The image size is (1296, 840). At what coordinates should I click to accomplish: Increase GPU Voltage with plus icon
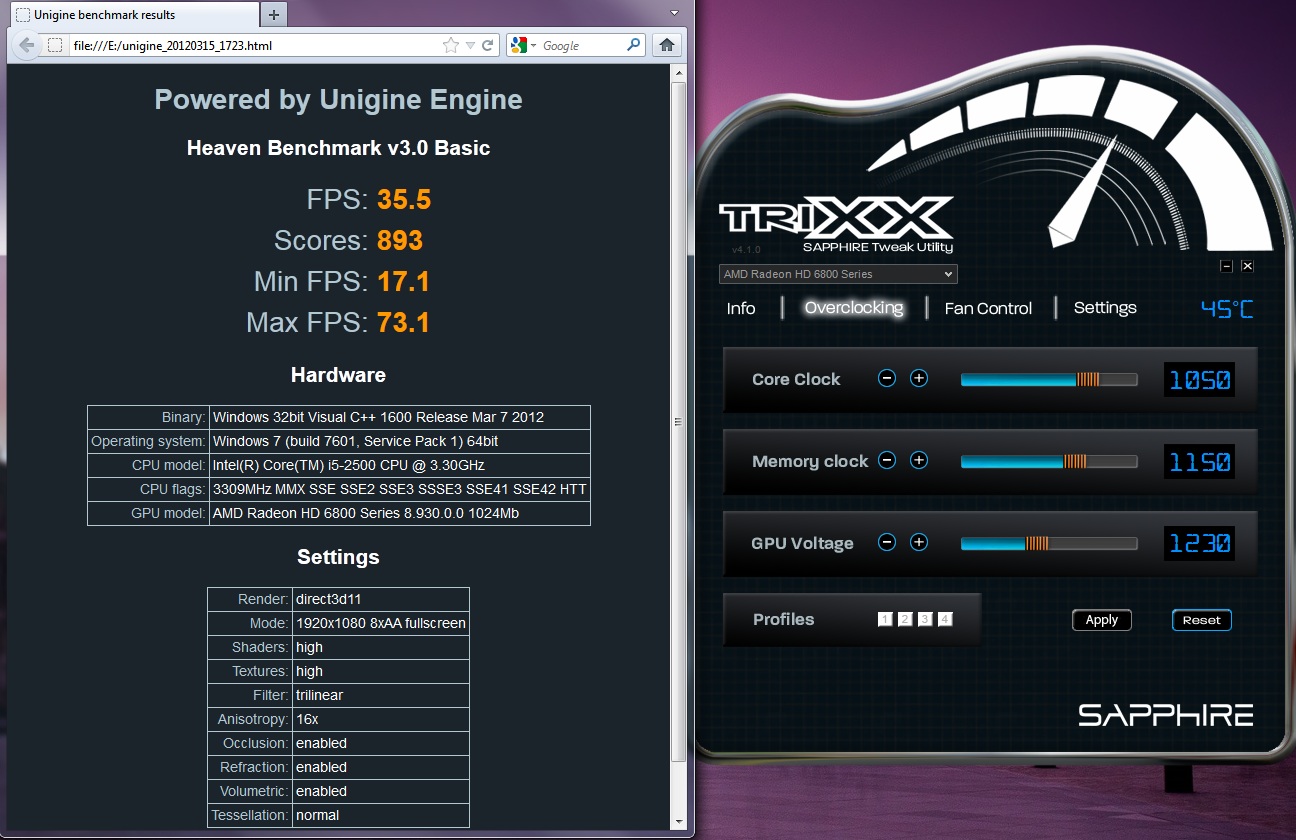click(919, 542)
